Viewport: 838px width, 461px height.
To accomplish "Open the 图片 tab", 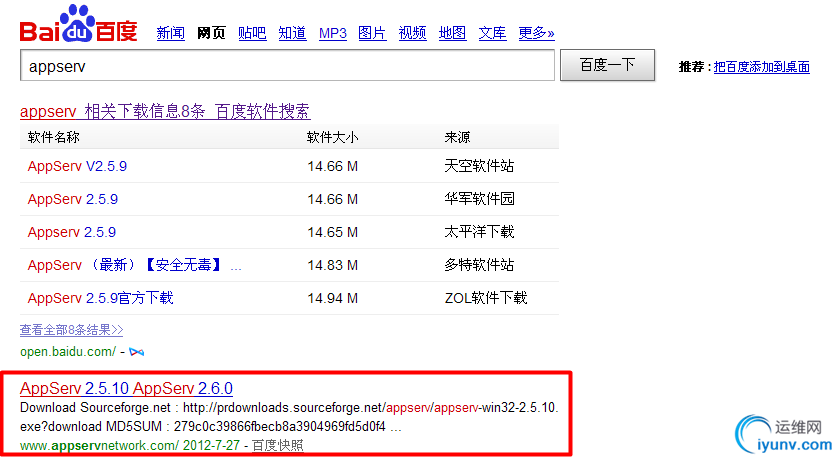I will tap(372, 33).
